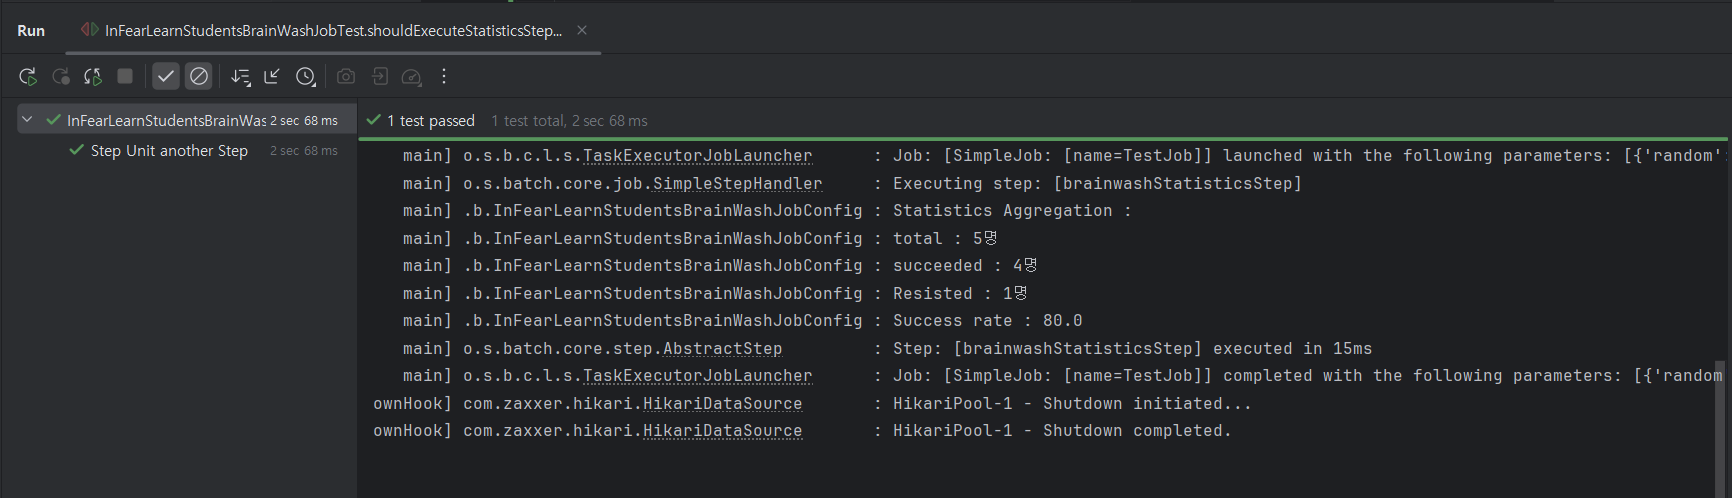Screen dimensions: 1732x498
Task: Click '1 test total, 2 sec 68 ms' text
Action: click(569, 121)
